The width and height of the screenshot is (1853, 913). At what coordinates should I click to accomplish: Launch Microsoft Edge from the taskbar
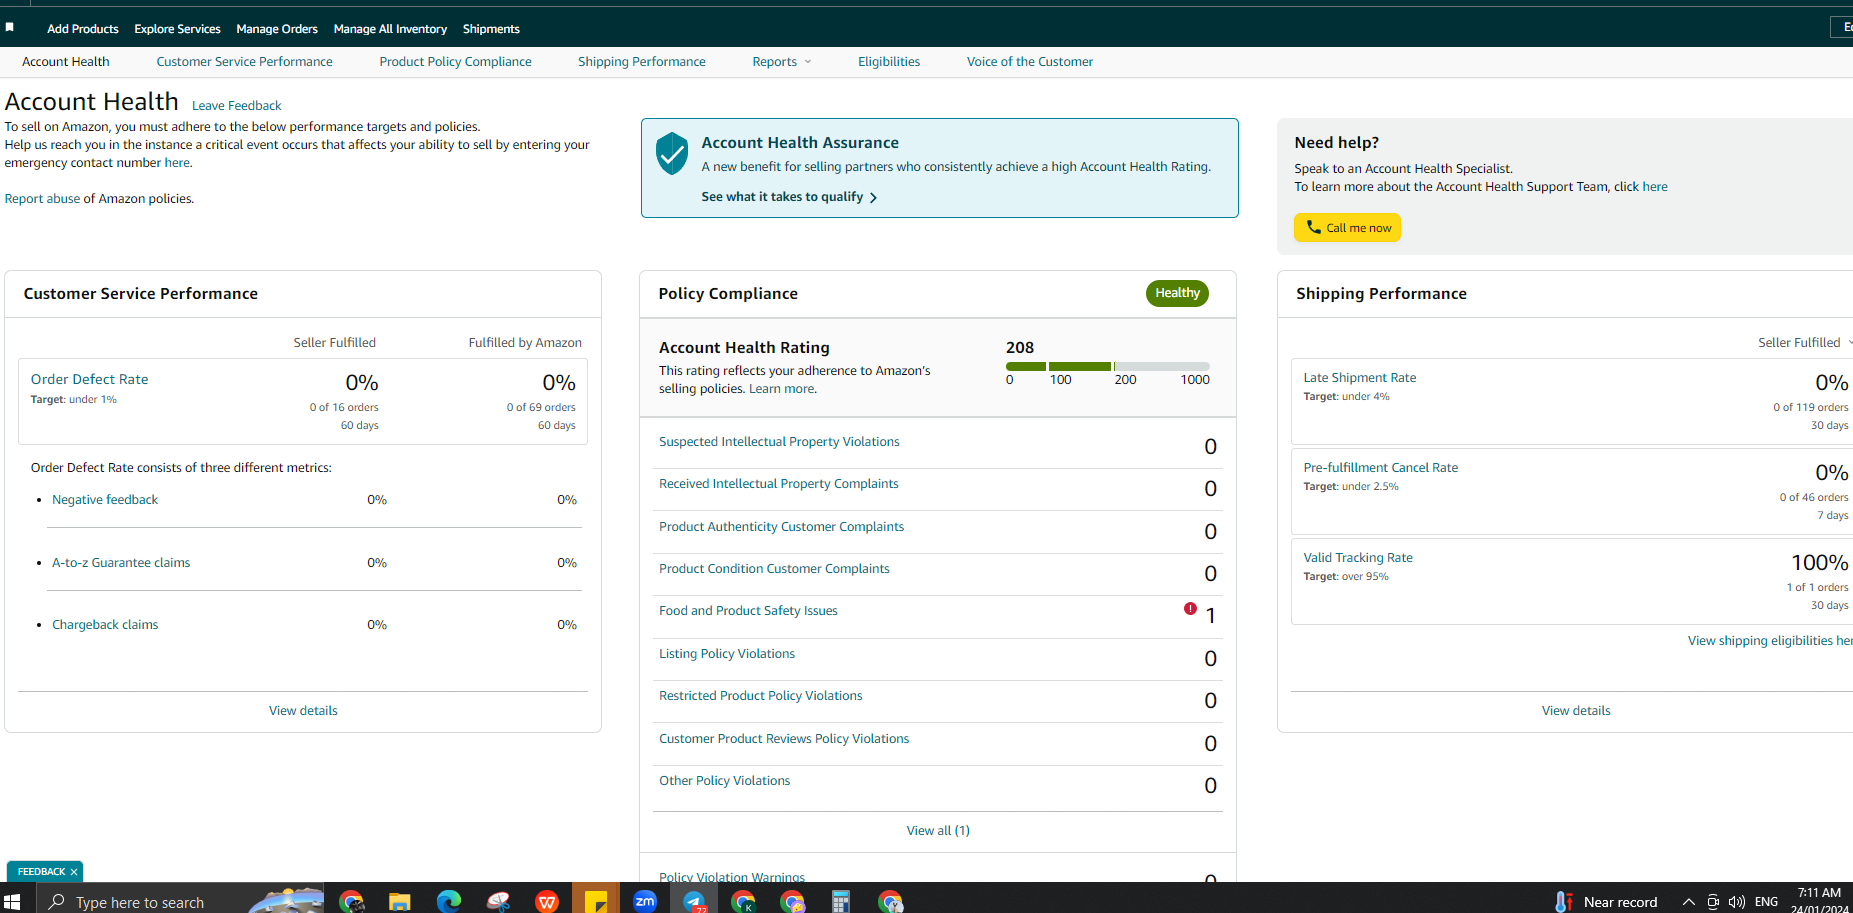tap(449, 901)
